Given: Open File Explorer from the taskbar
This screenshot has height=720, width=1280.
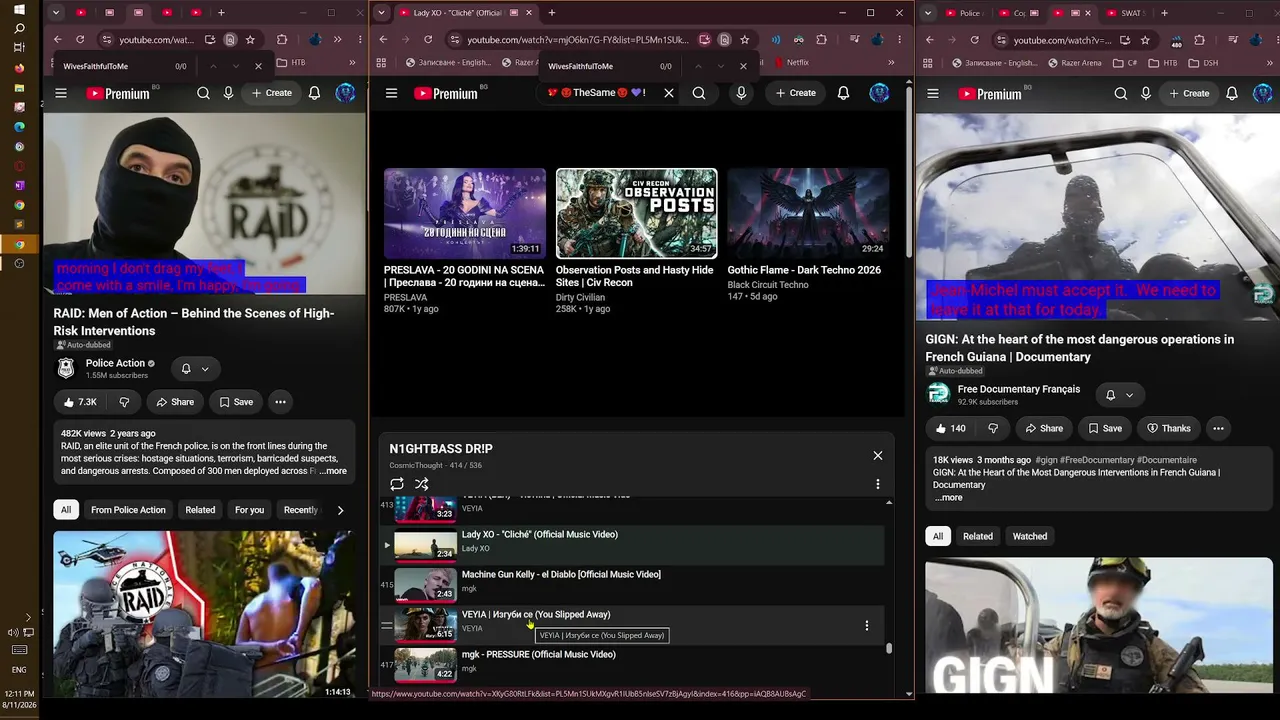Looking at the screenshot, I should 19,88.
